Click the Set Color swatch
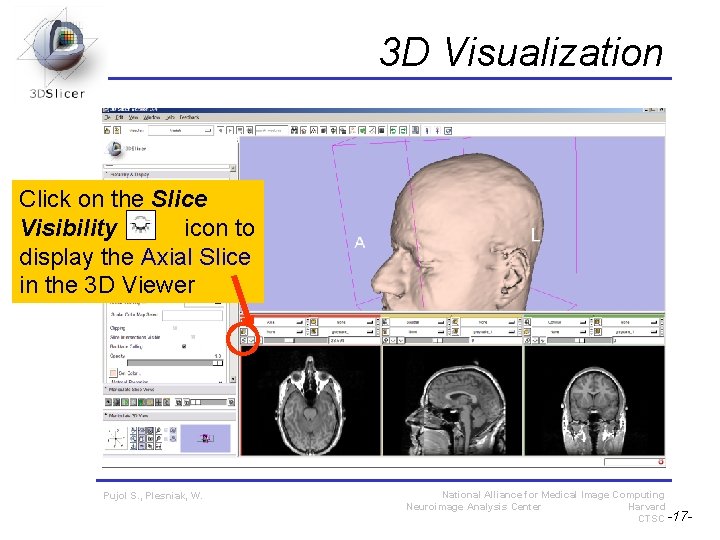The width and height of the screenshot is (720, 540). (x=113, y=373)
